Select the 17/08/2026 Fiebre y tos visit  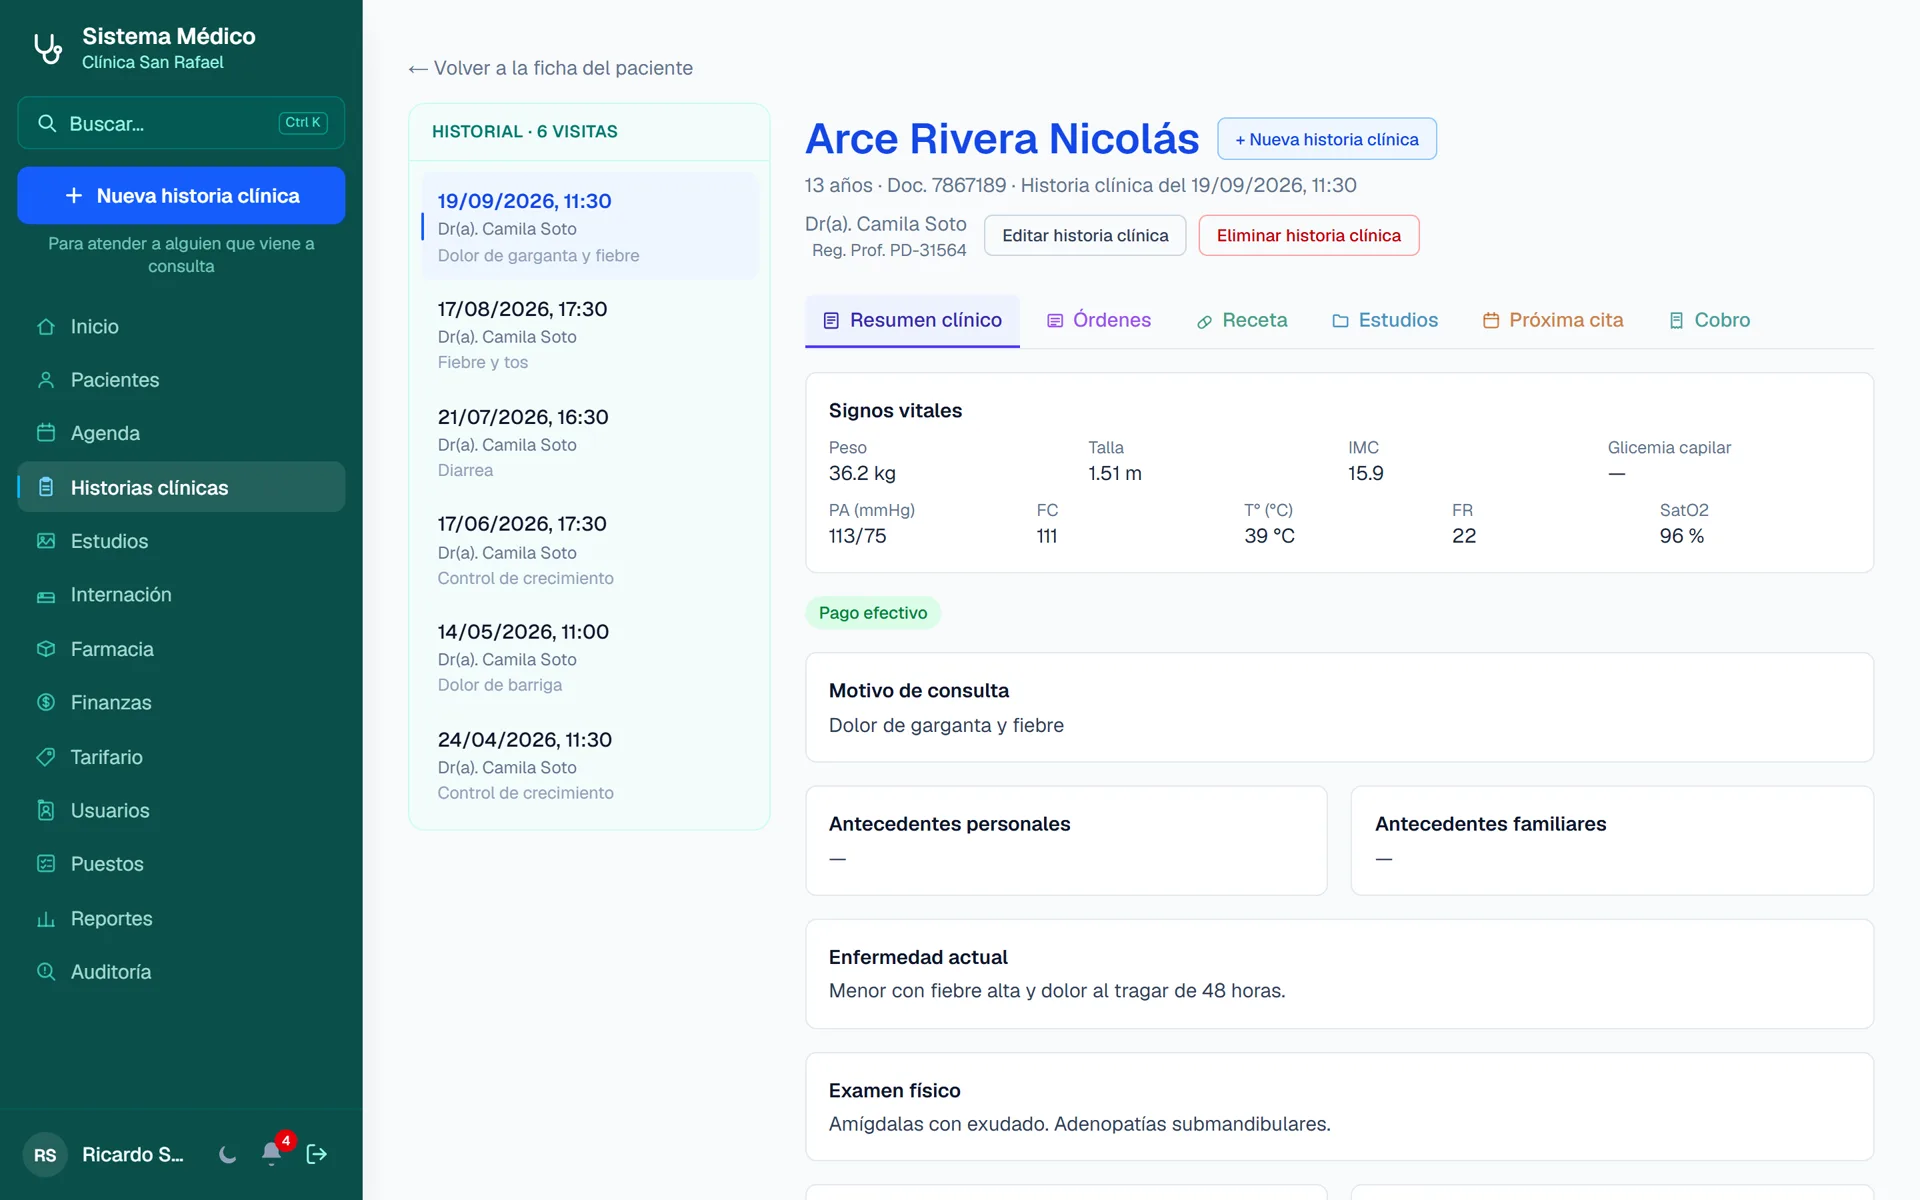589,335
